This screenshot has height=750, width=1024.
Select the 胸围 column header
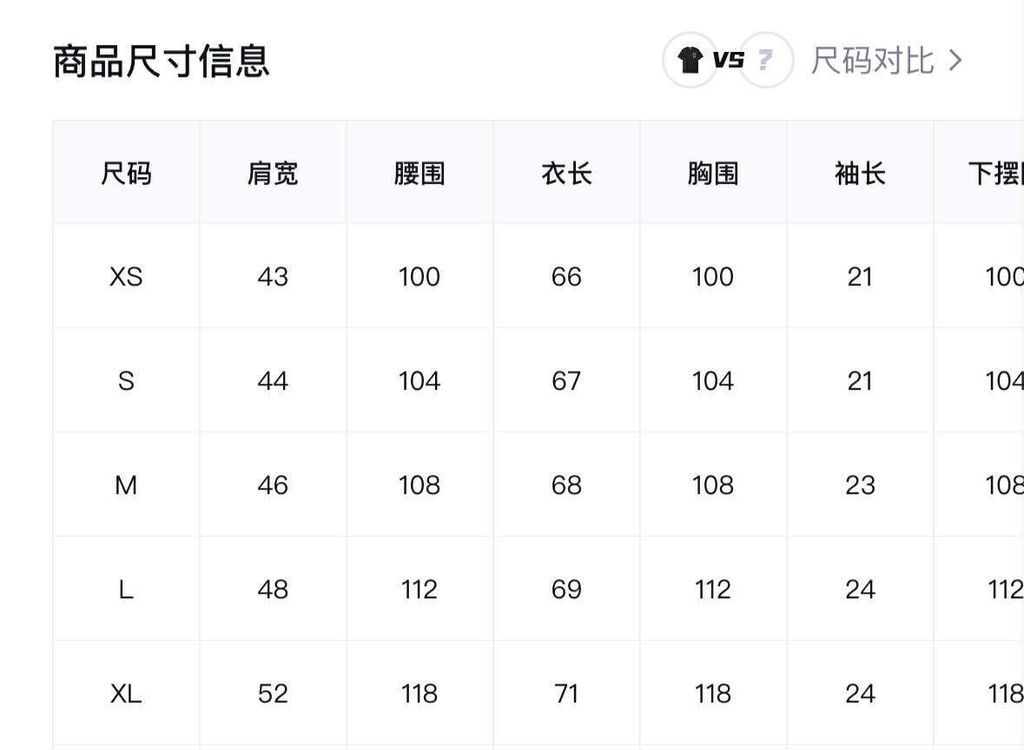[713, 174]
